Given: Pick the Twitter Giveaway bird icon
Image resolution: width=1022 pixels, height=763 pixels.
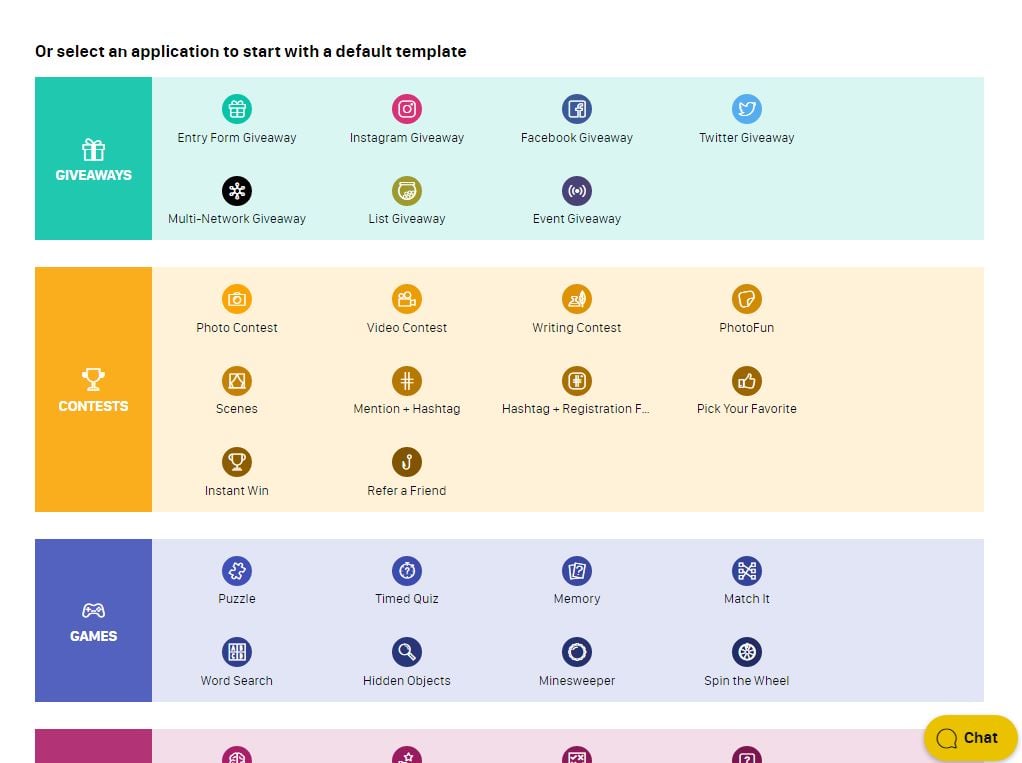Looking at the screenshot, I should click(x=747, y=109).
